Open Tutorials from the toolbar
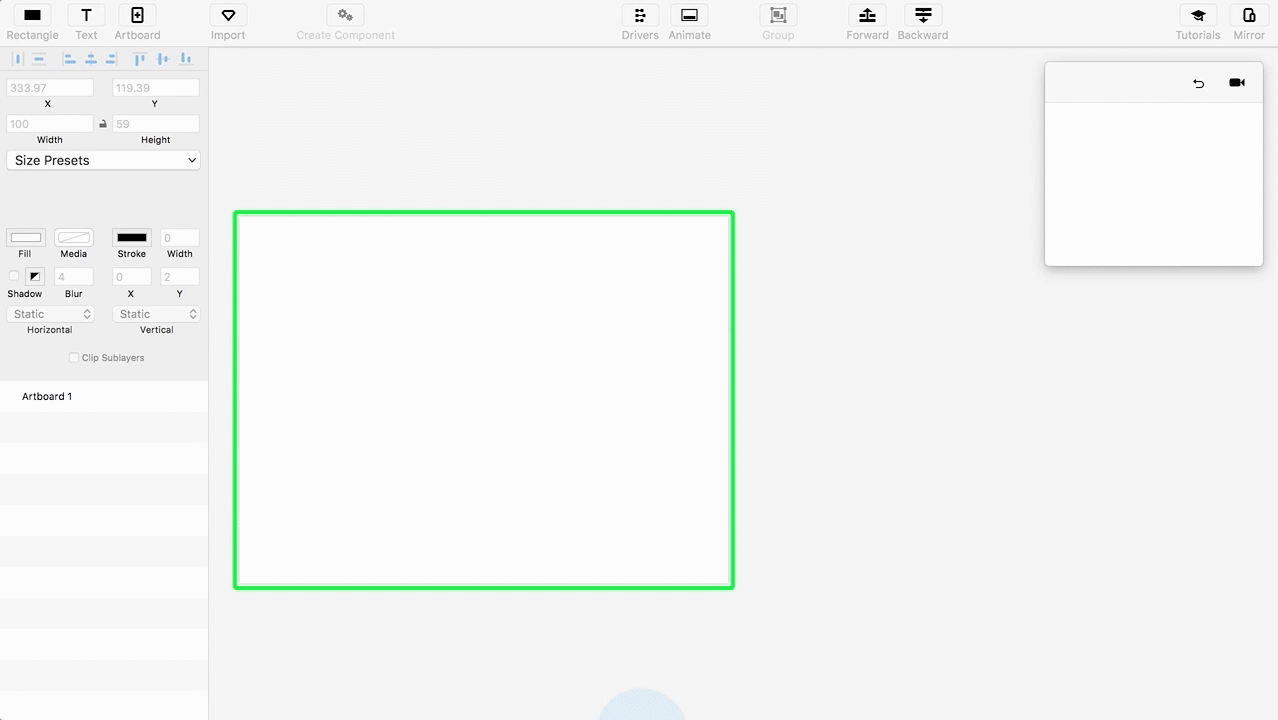The image size is (1278, 720). (1198, 15)
